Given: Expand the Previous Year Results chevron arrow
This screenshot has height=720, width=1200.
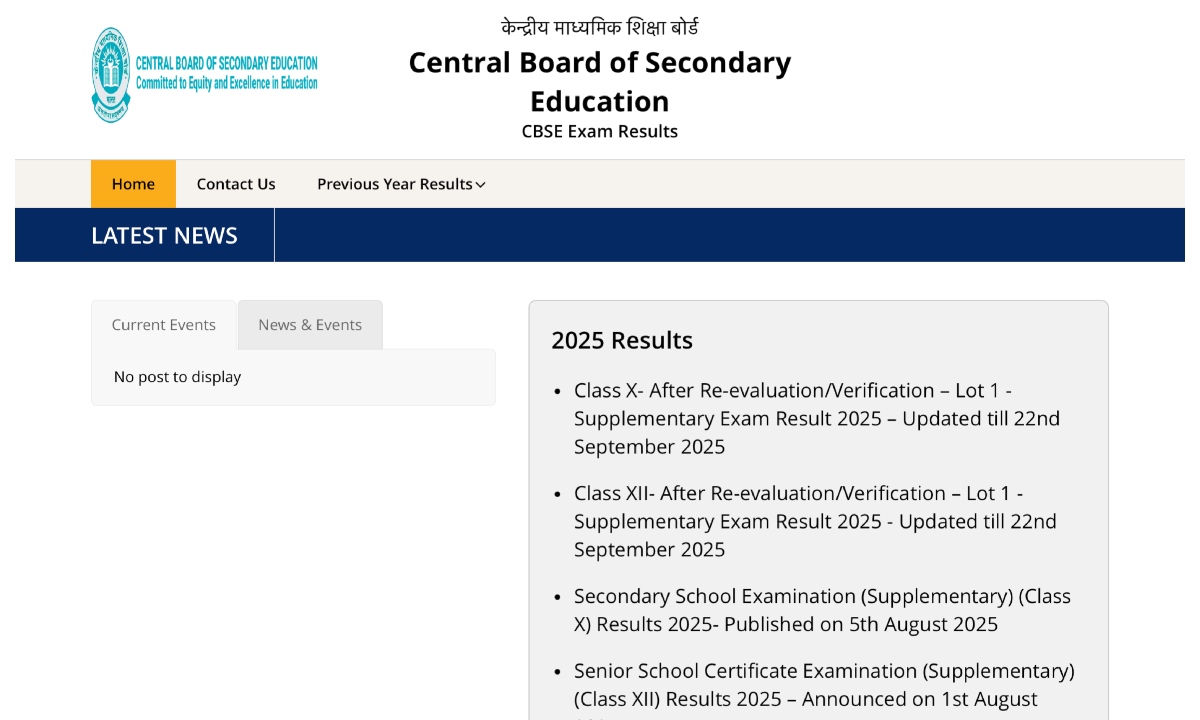Looking at the screenshot, I should 479,184.
